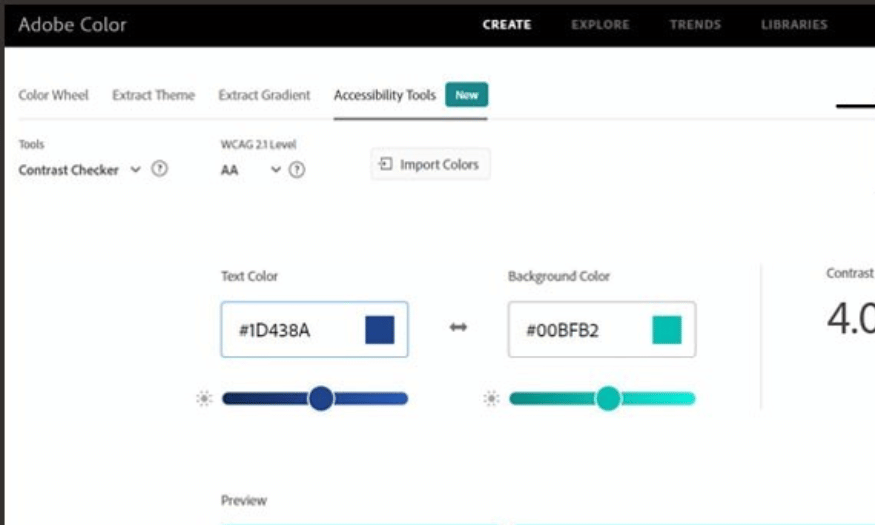This screenshot has width=875, height=525.
Task: Click the Background Color label
Action: [559, 276]
